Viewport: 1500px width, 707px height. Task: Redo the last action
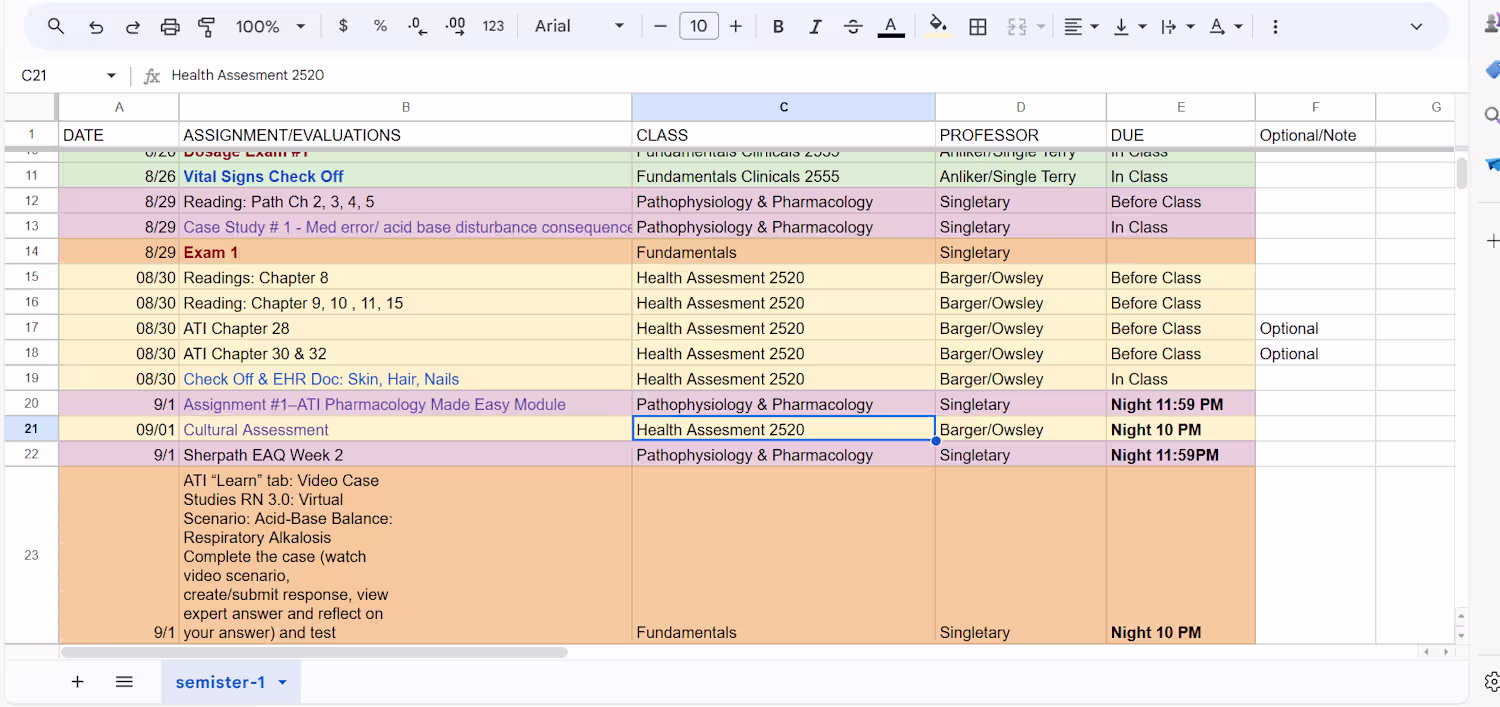point(132,27)
